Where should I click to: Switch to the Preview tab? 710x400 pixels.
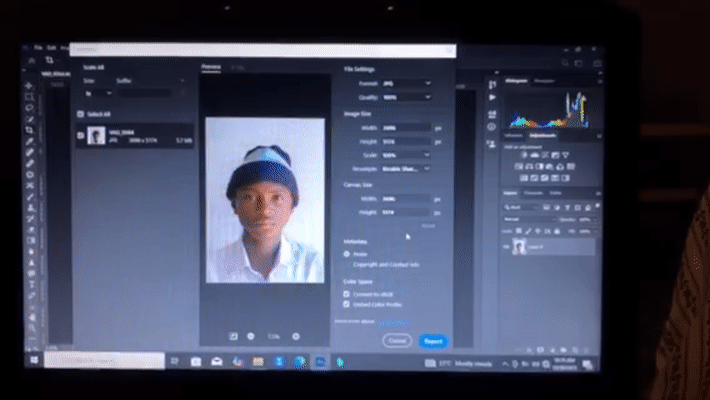(211, 67)
